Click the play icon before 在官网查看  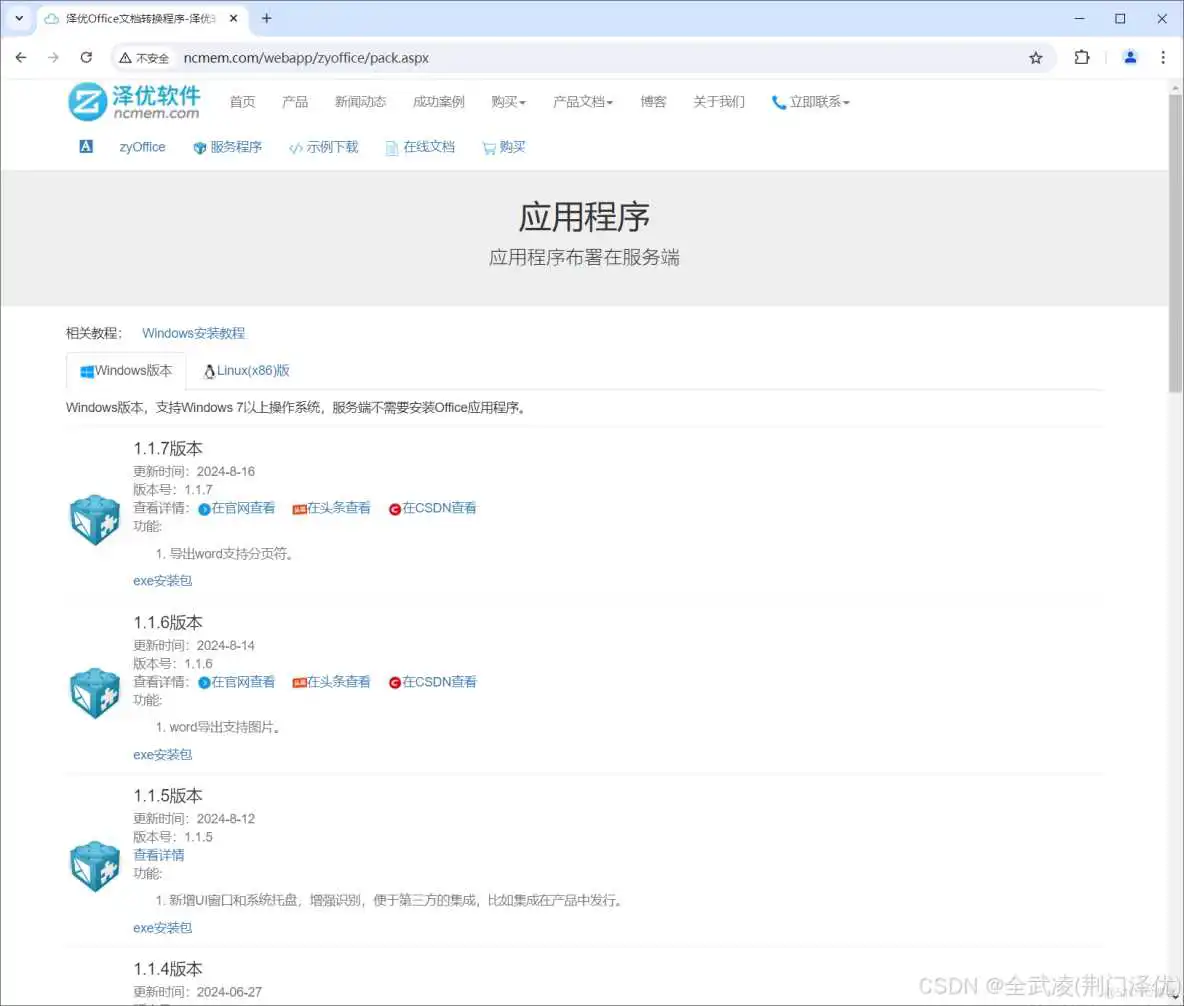tap(202, 507)
